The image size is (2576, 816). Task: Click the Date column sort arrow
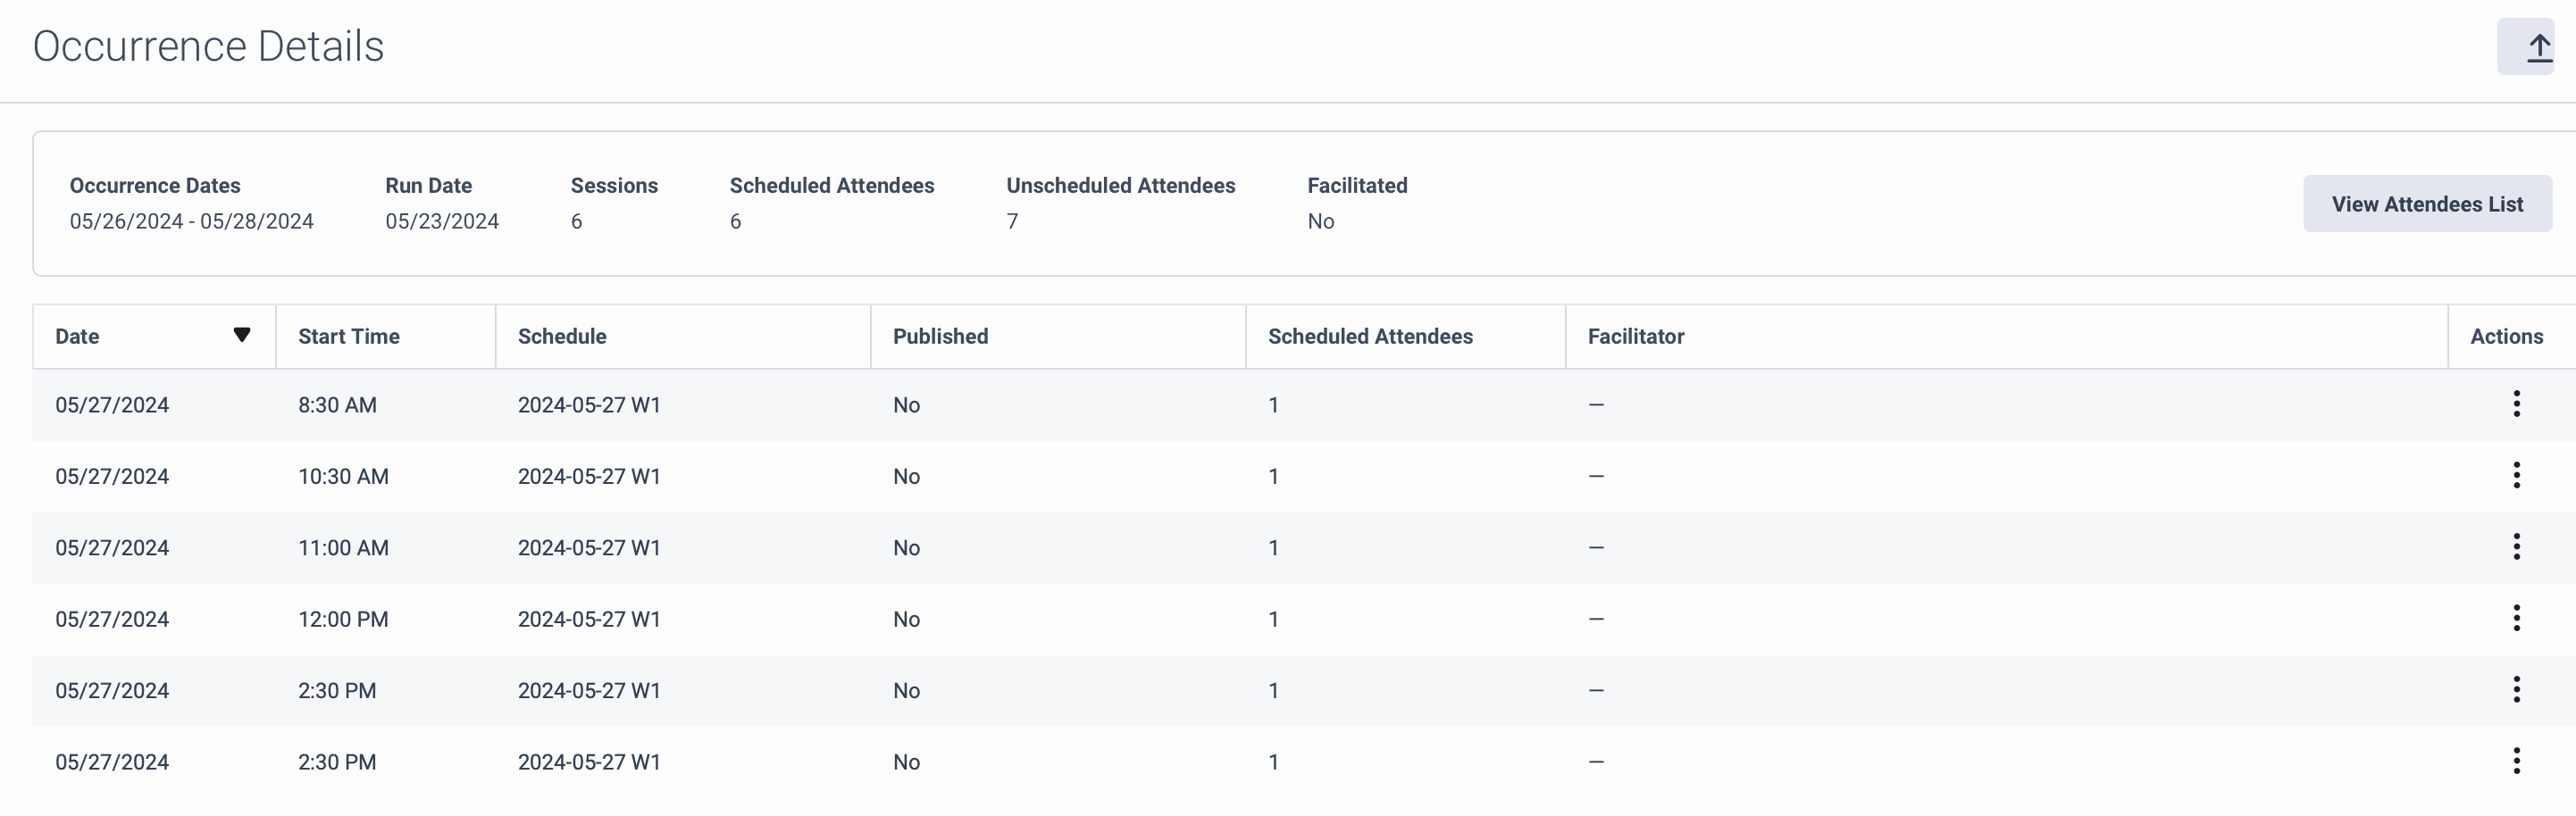click(241, 335)
